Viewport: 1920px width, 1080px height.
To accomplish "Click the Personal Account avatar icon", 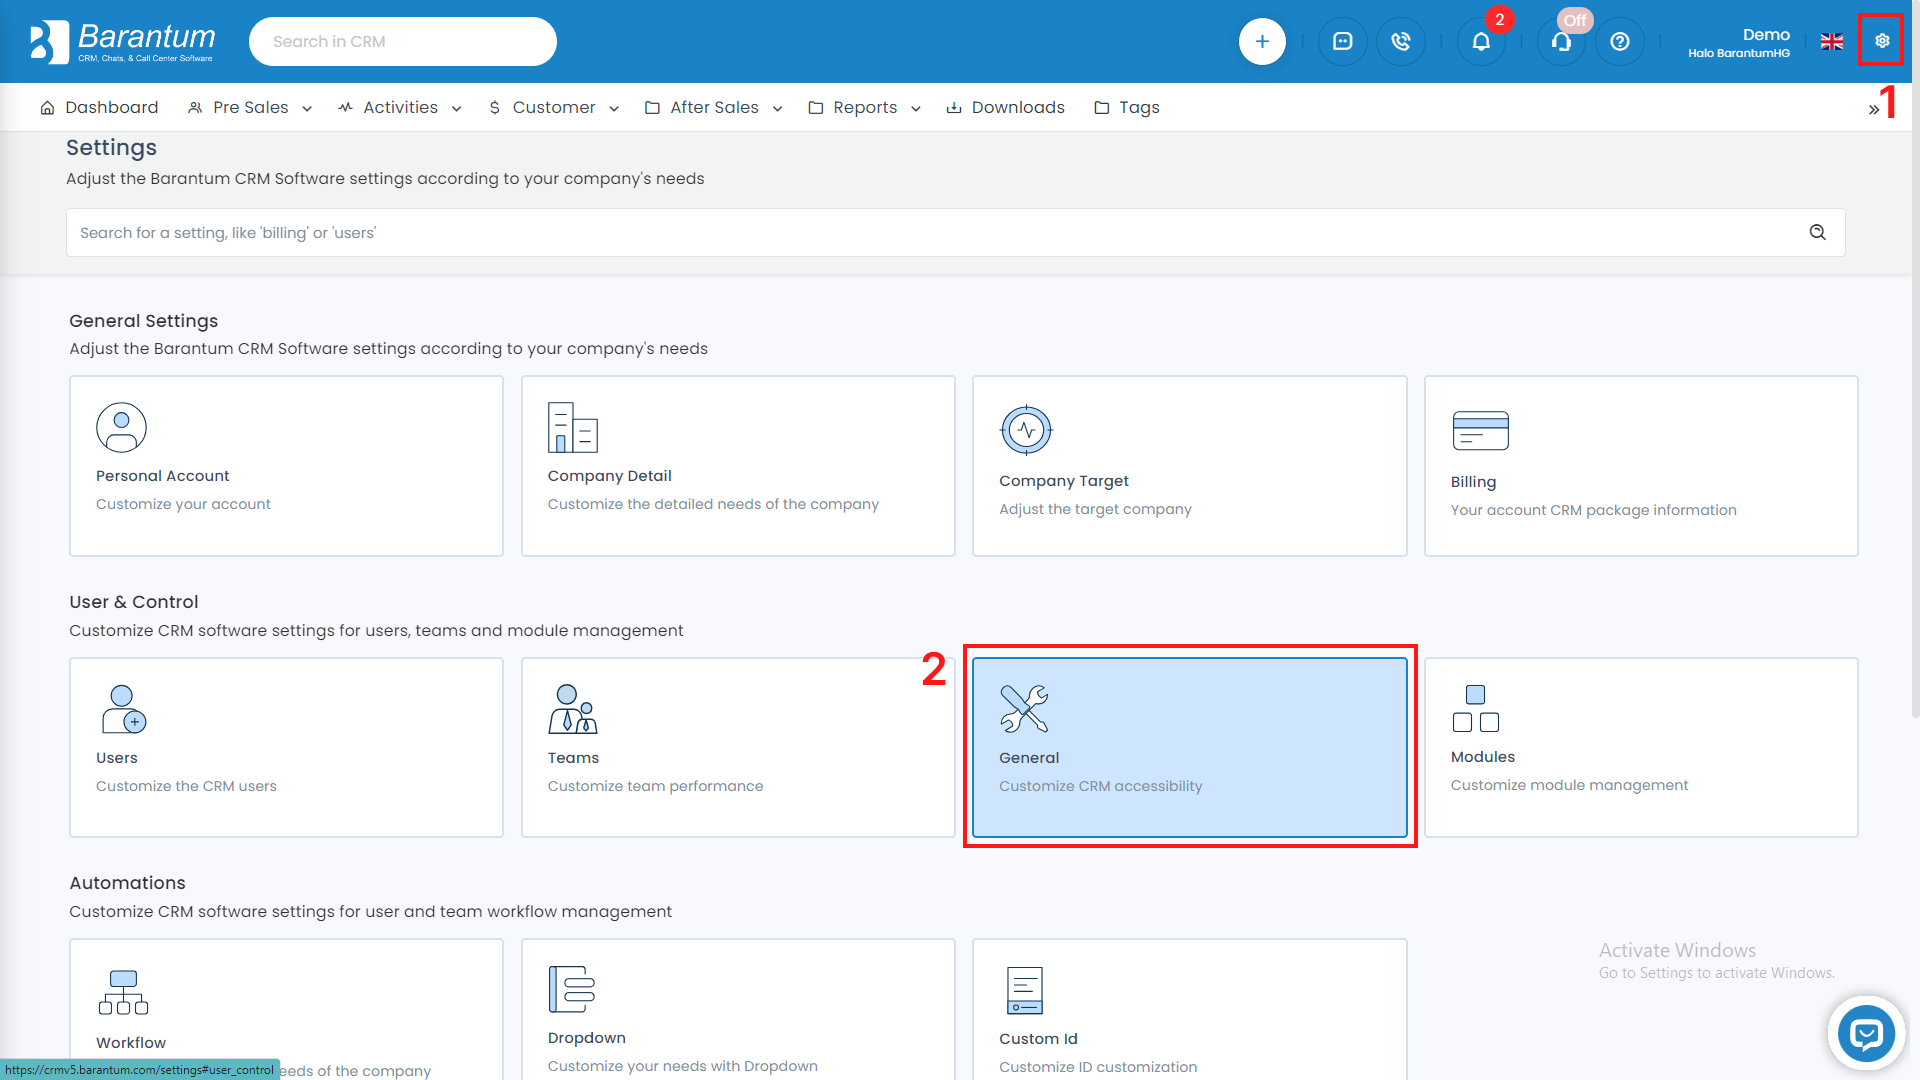I will tap(121, 428).
